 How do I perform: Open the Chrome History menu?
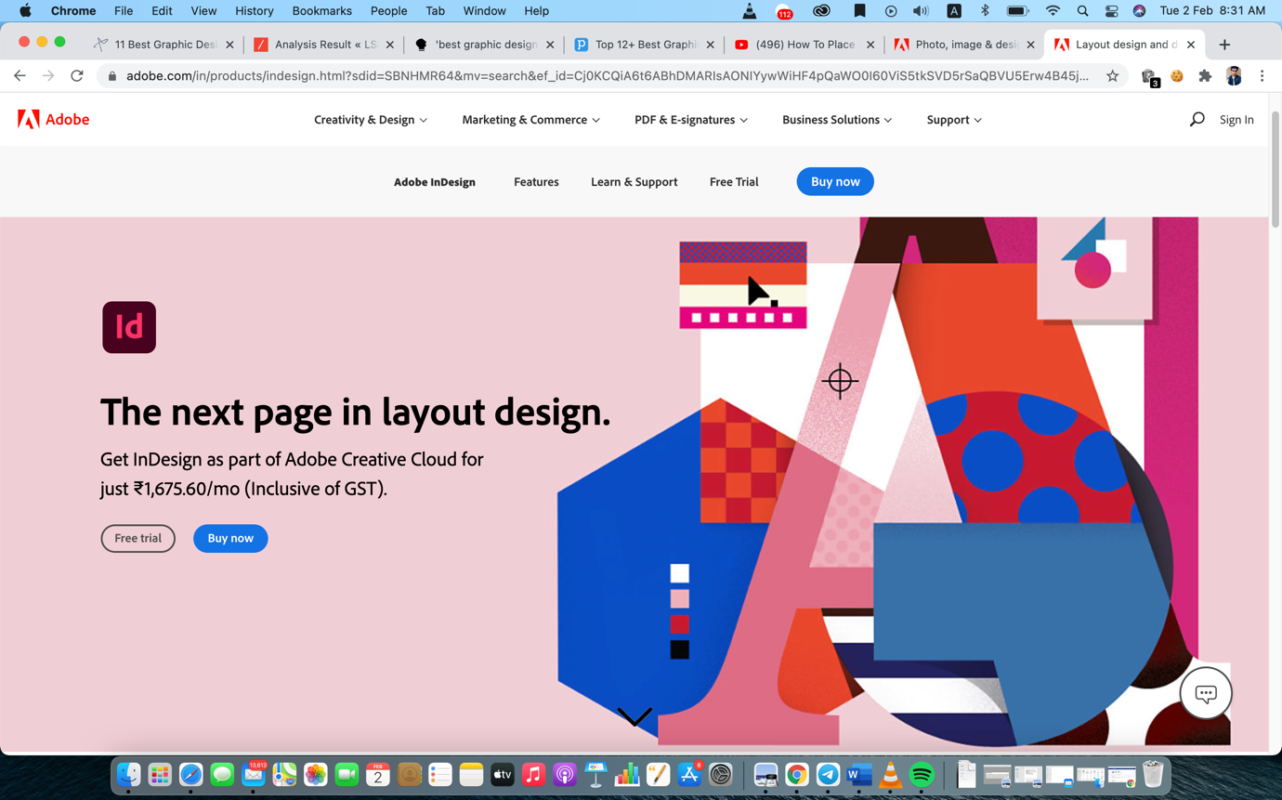(x=254, y=11)
